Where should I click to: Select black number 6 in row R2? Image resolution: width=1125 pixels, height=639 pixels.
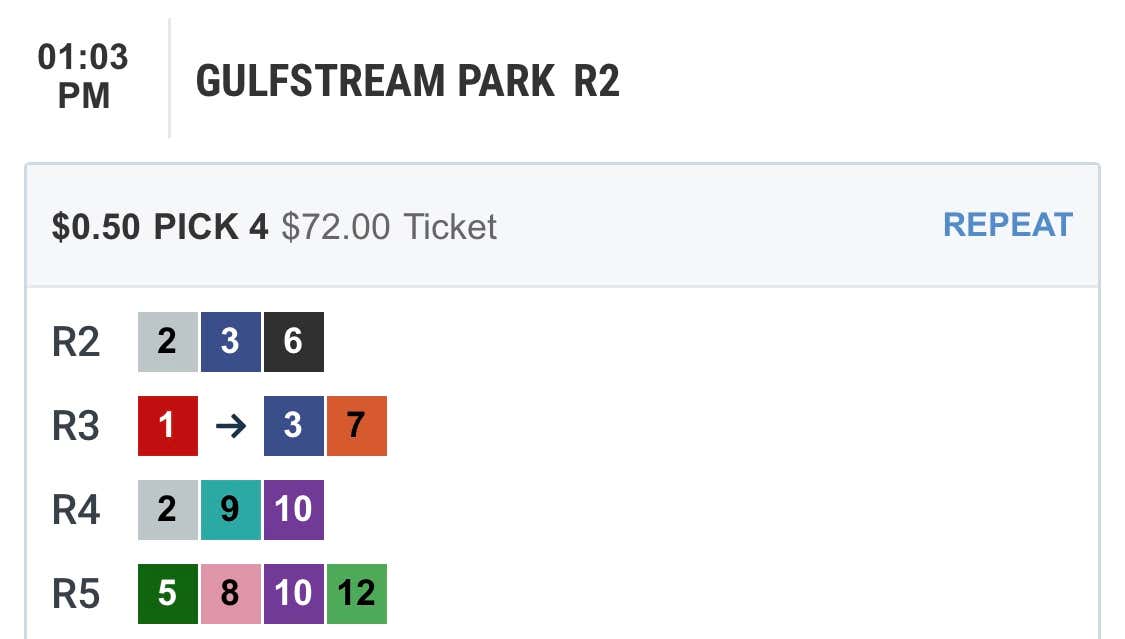(294, 341)
